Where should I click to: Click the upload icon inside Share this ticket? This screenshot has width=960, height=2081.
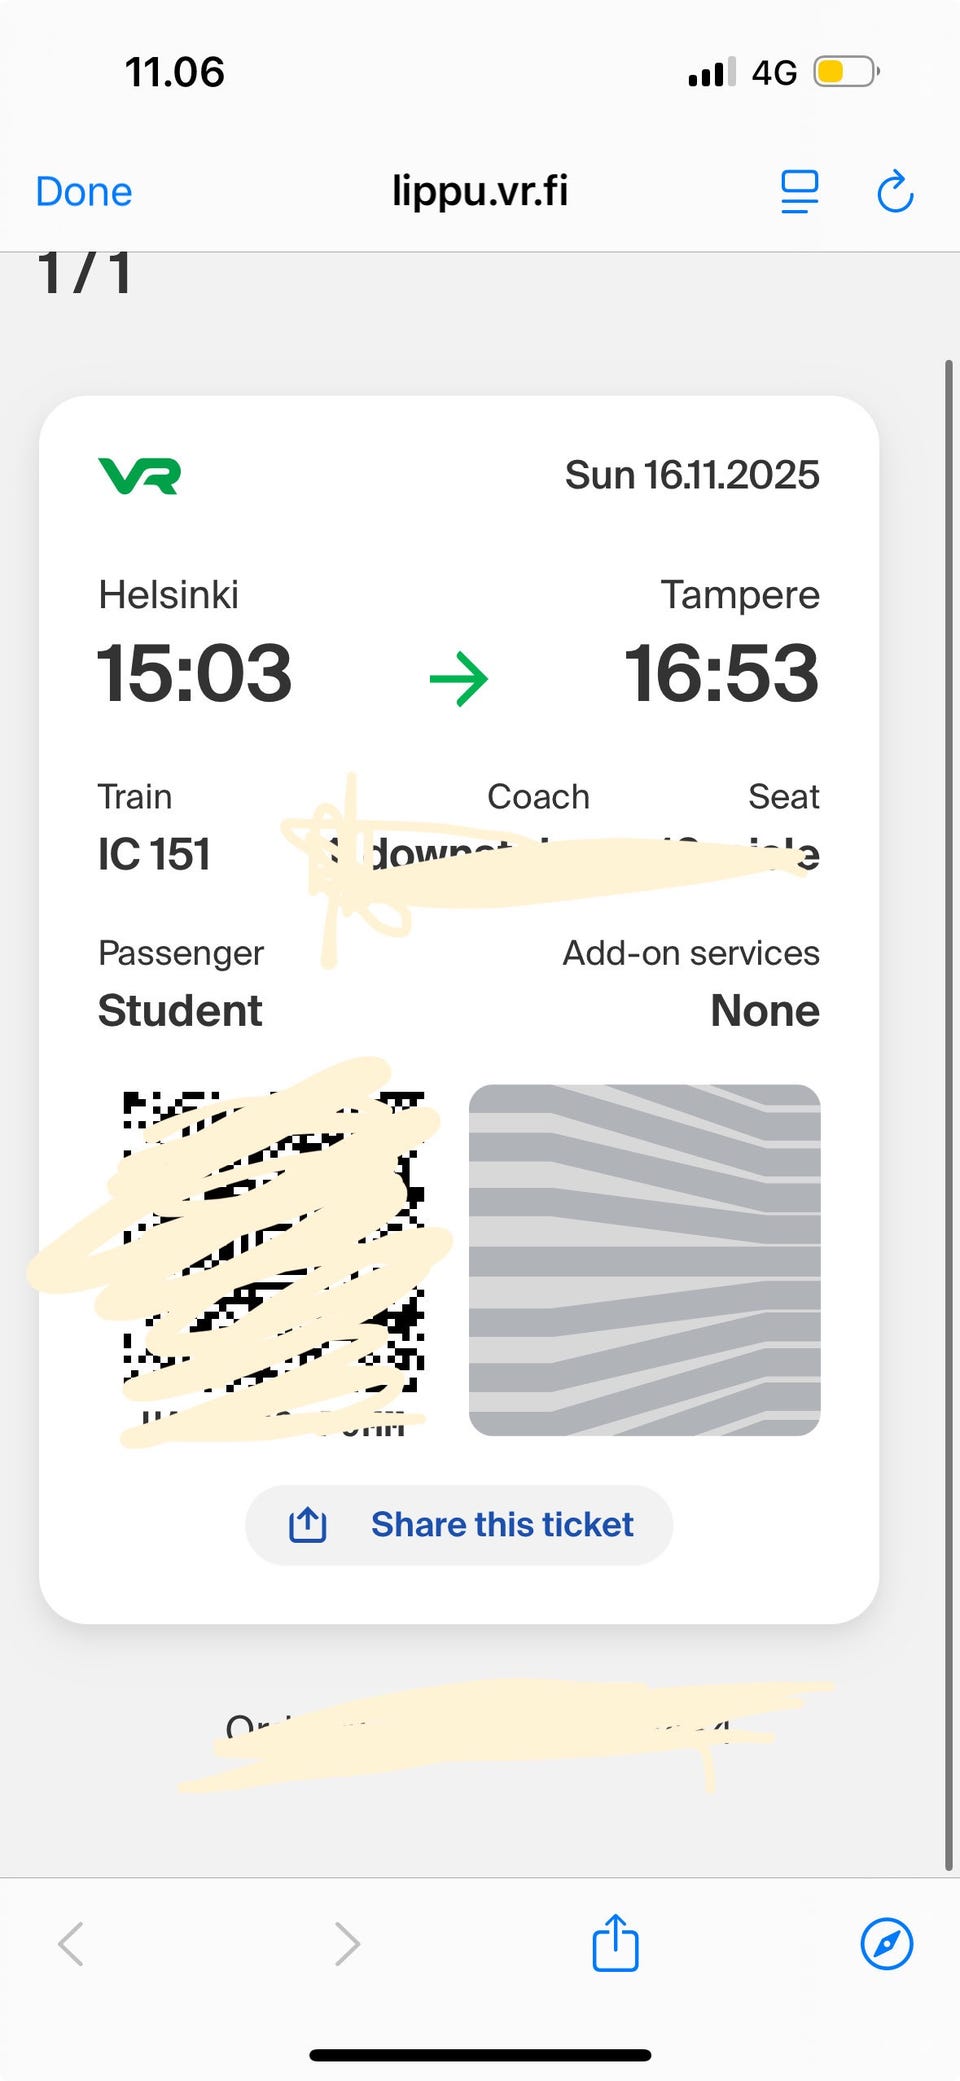(x=308, y=1525)
